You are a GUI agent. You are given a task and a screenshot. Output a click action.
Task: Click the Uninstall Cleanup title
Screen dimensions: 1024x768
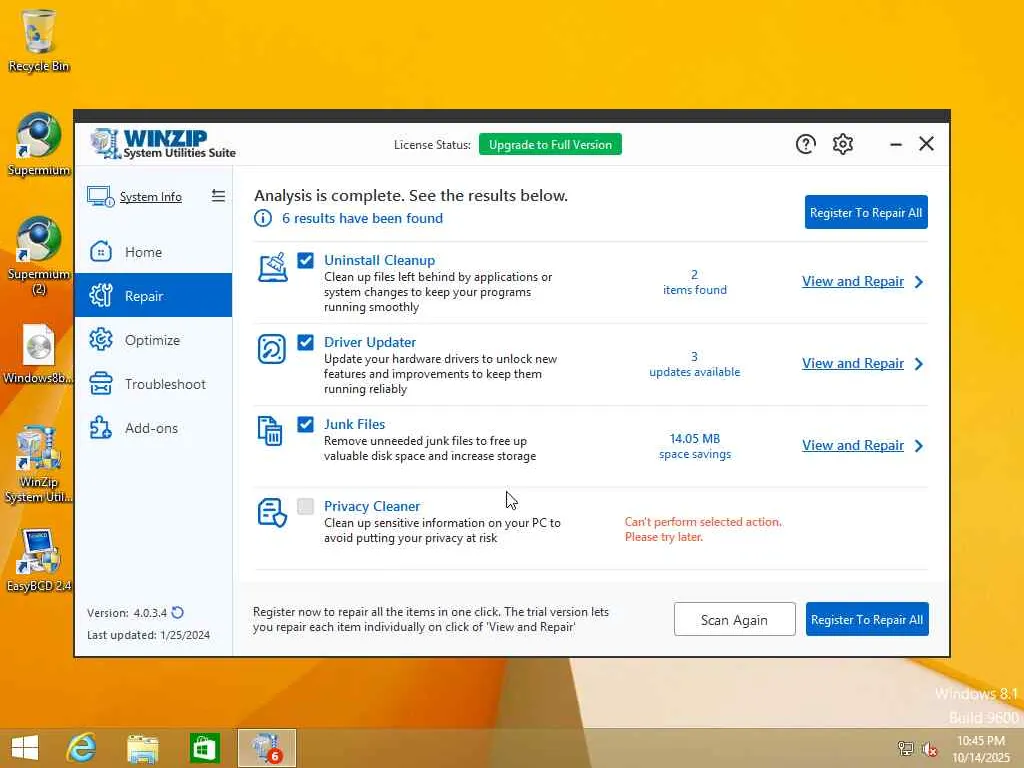379,260
